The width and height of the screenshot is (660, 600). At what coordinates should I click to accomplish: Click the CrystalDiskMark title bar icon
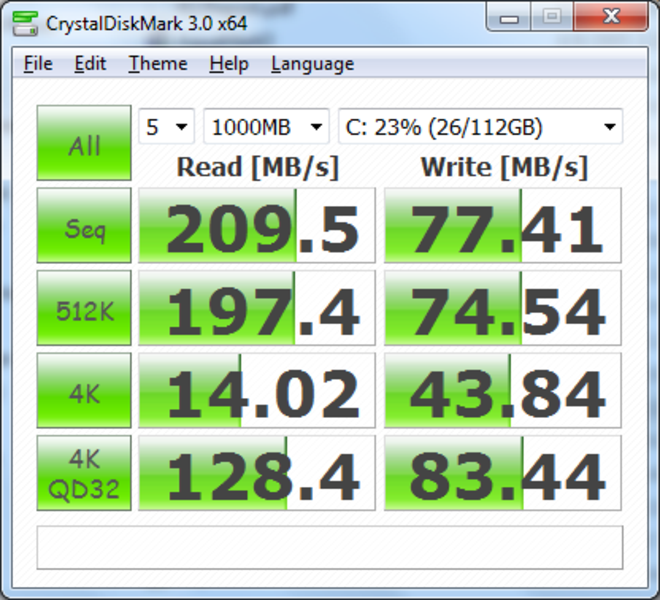25,24
